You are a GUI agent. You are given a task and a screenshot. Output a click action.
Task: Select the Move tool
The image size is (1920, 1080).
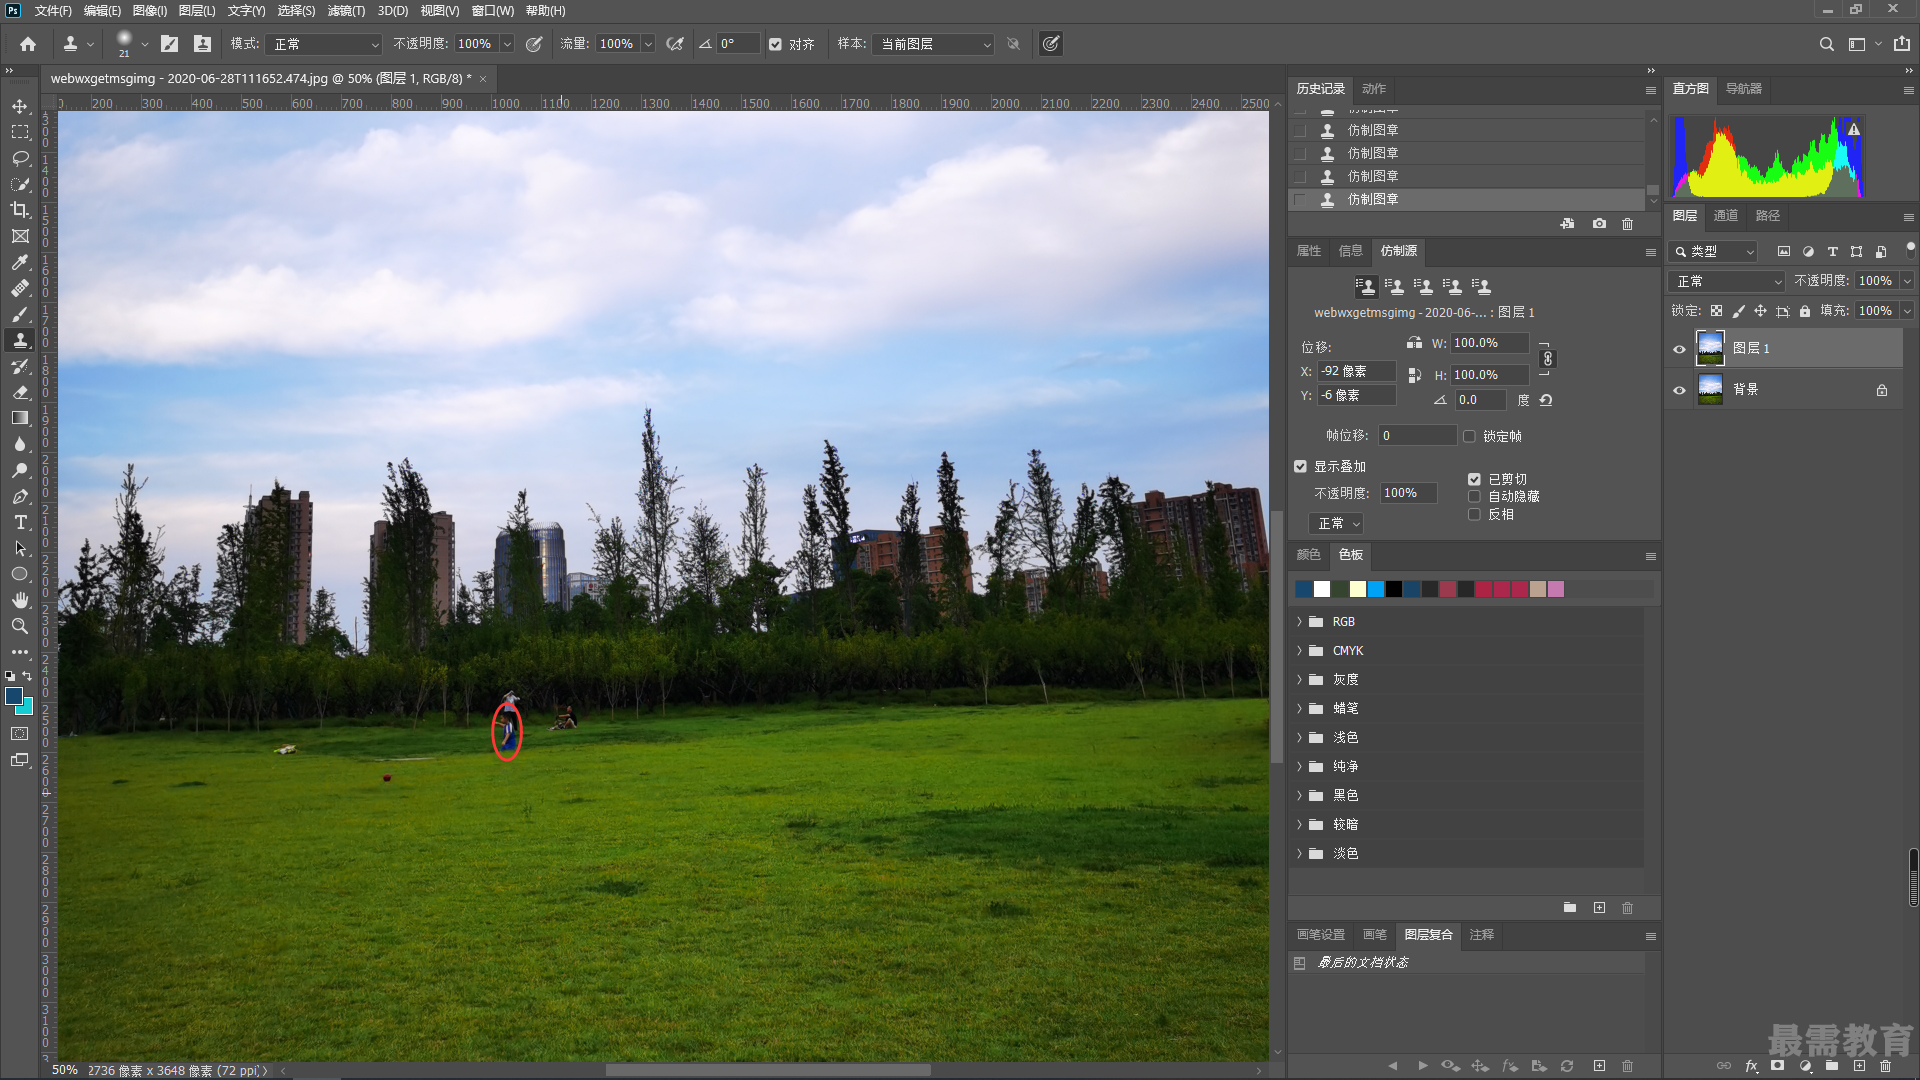tap(20, 106)
